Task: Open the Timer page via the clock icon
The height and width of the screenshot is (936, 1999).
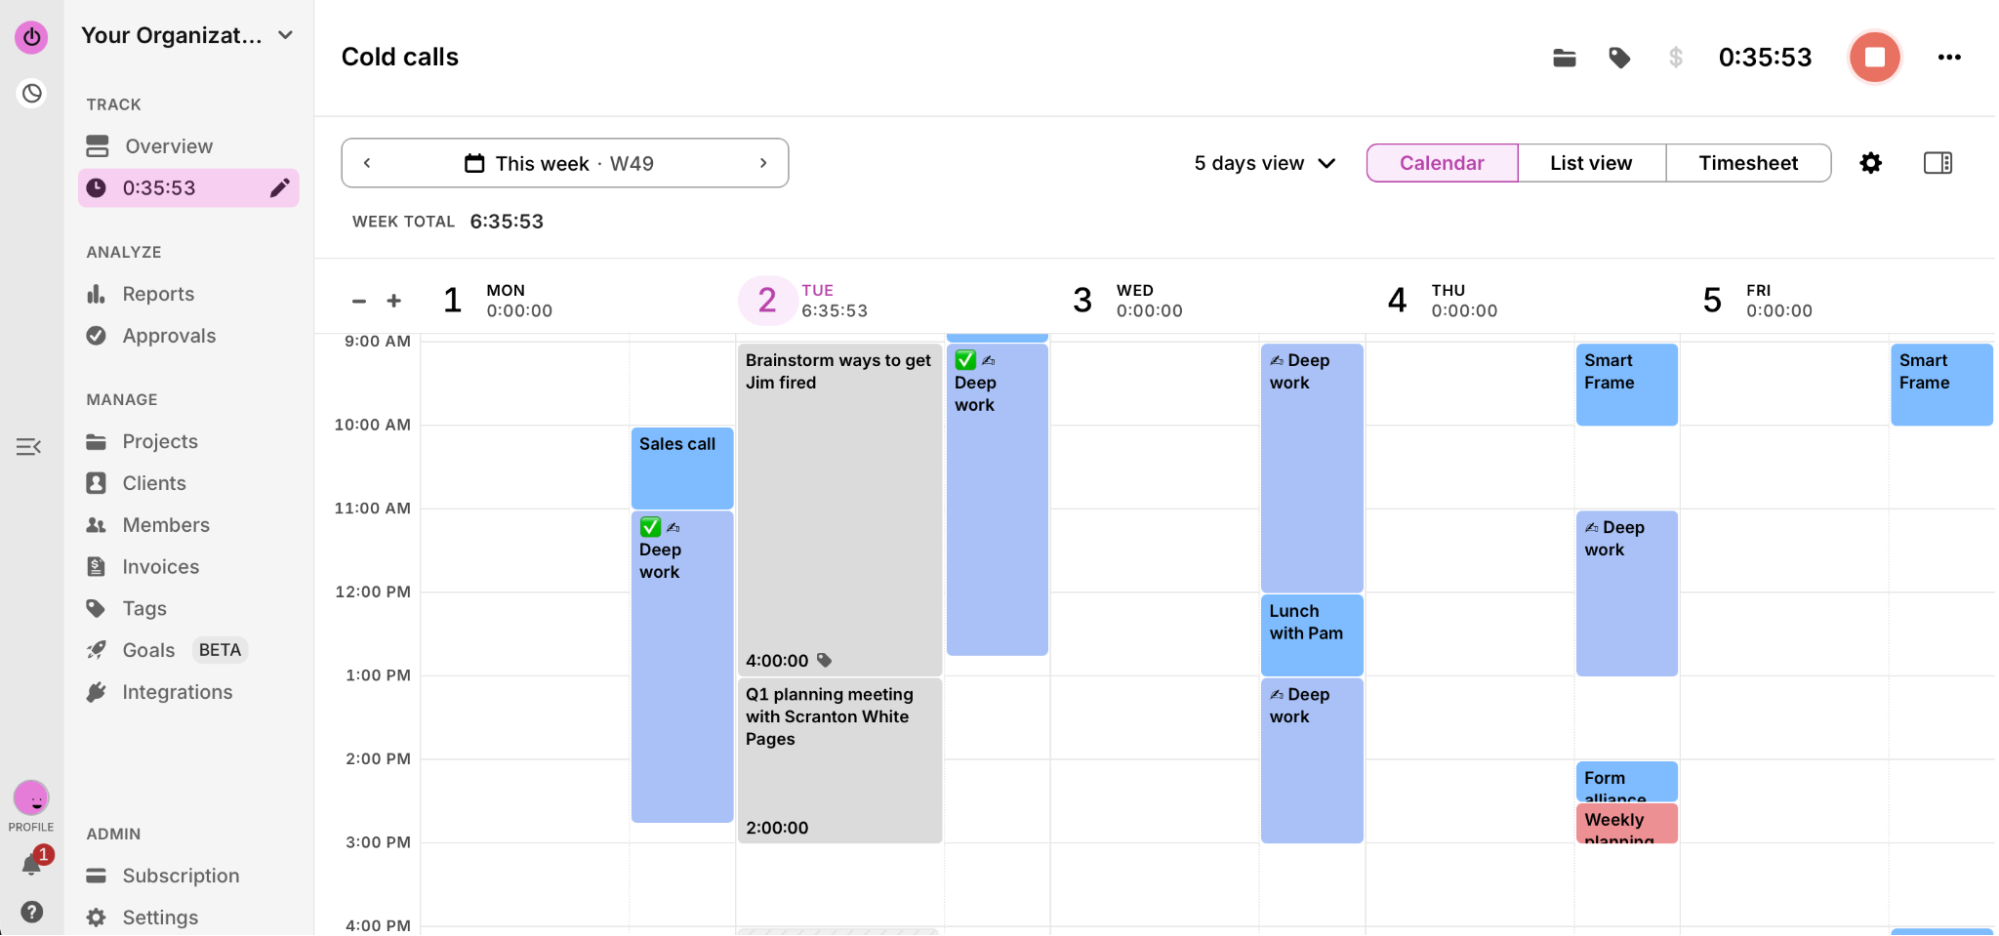Action: click(x=31, y=93)
